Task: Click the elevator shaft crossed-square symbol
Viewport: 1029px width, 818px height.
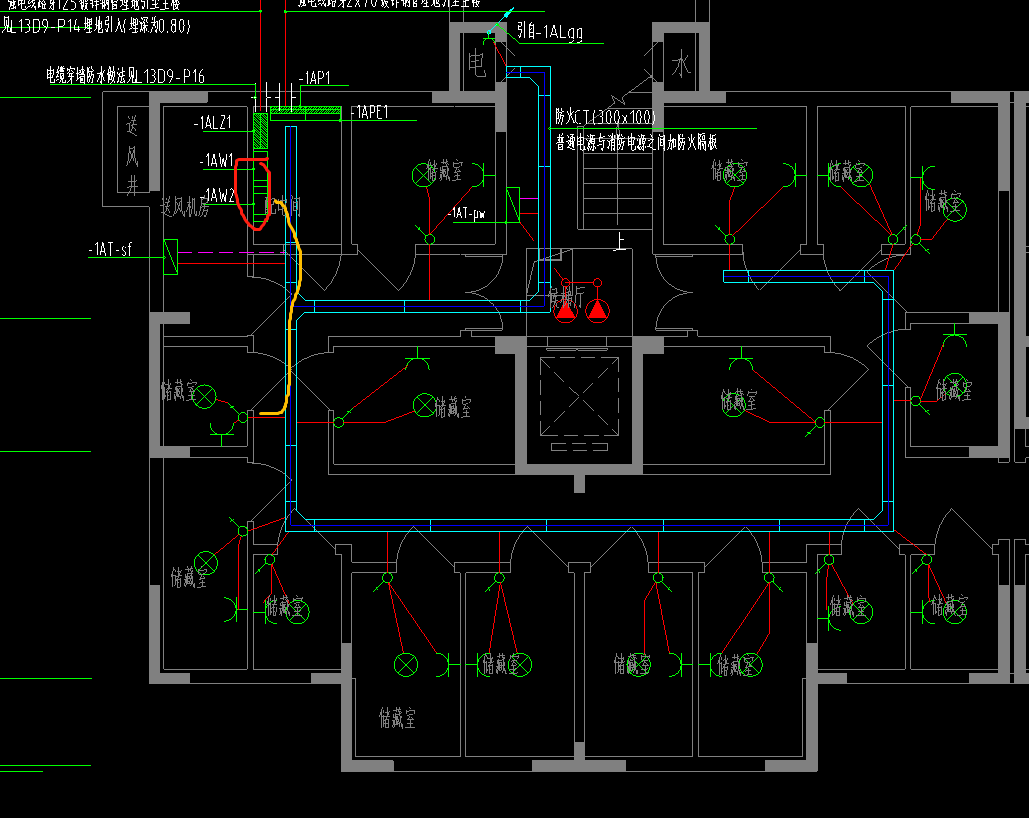Action: [579, 397]
